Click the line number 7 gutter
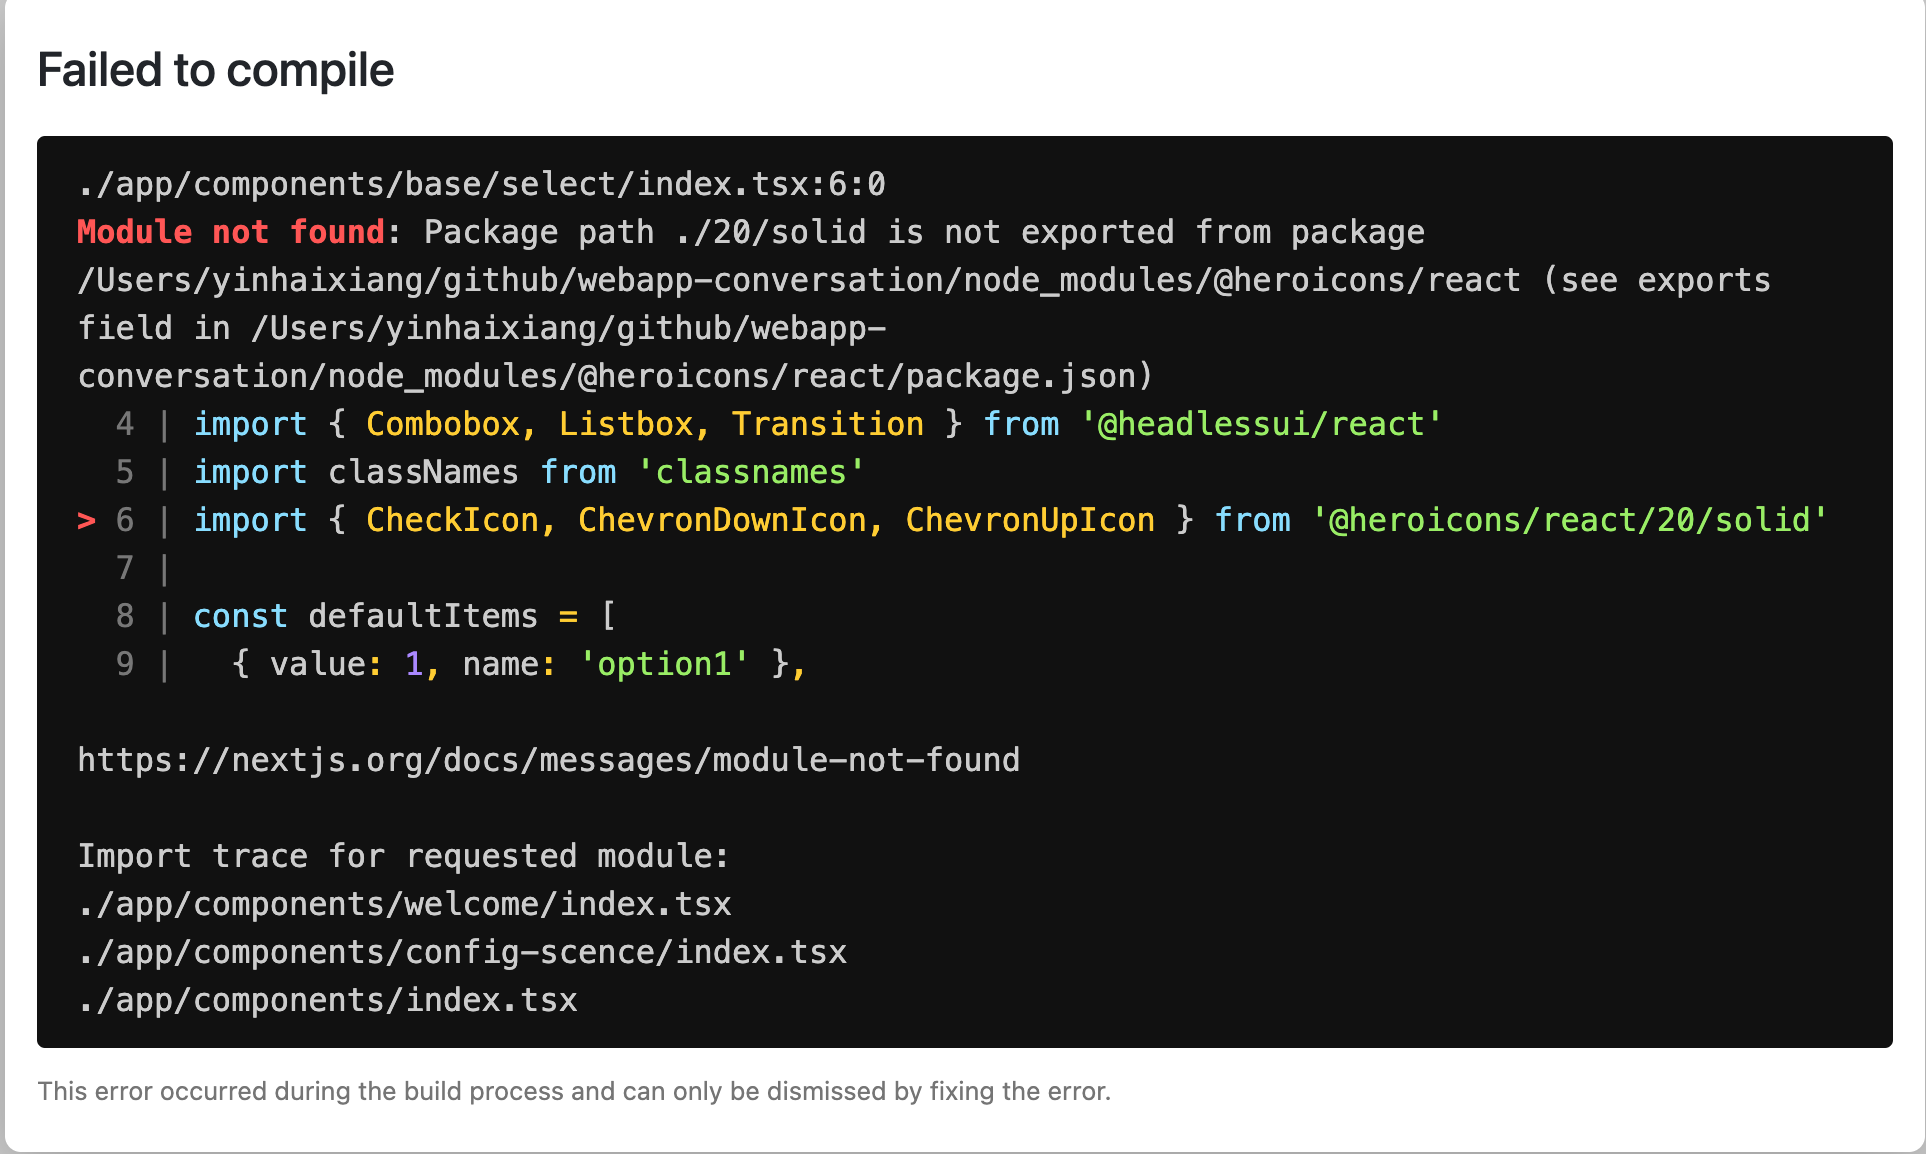The width and height of the screenshot is (1926, 1154). (x=125, y=568)
